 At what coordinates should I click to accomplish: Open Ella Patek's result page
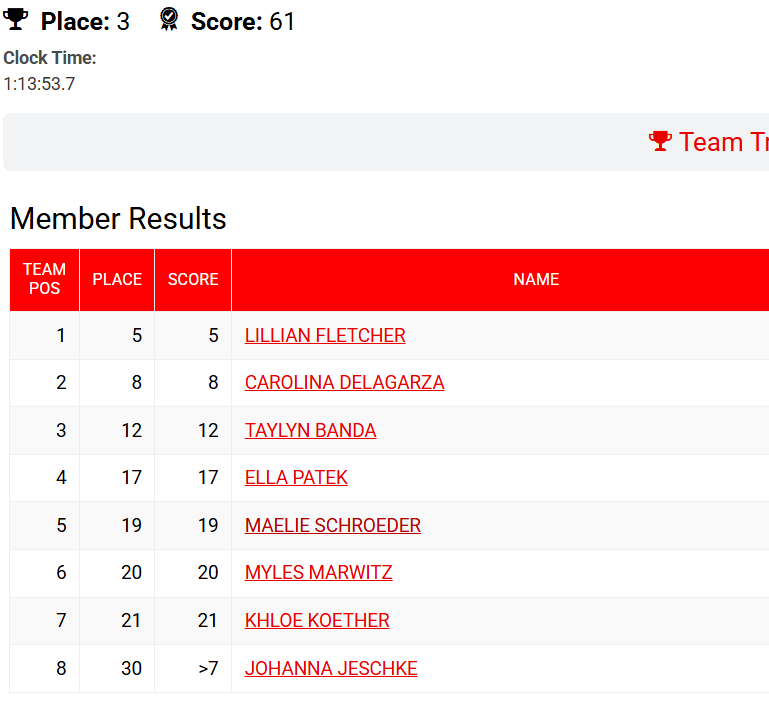[296, 477]
